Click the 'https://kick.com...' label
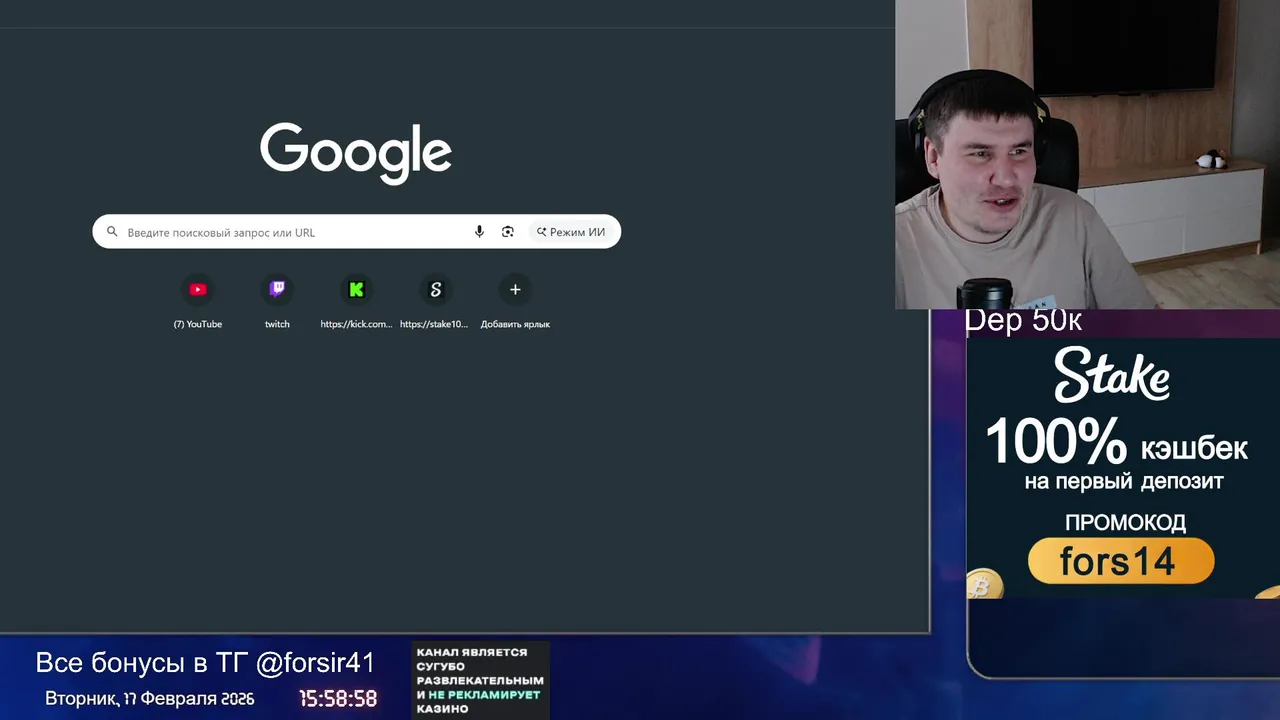Screen dimensions: 1280x720 (x=356, y=324)
